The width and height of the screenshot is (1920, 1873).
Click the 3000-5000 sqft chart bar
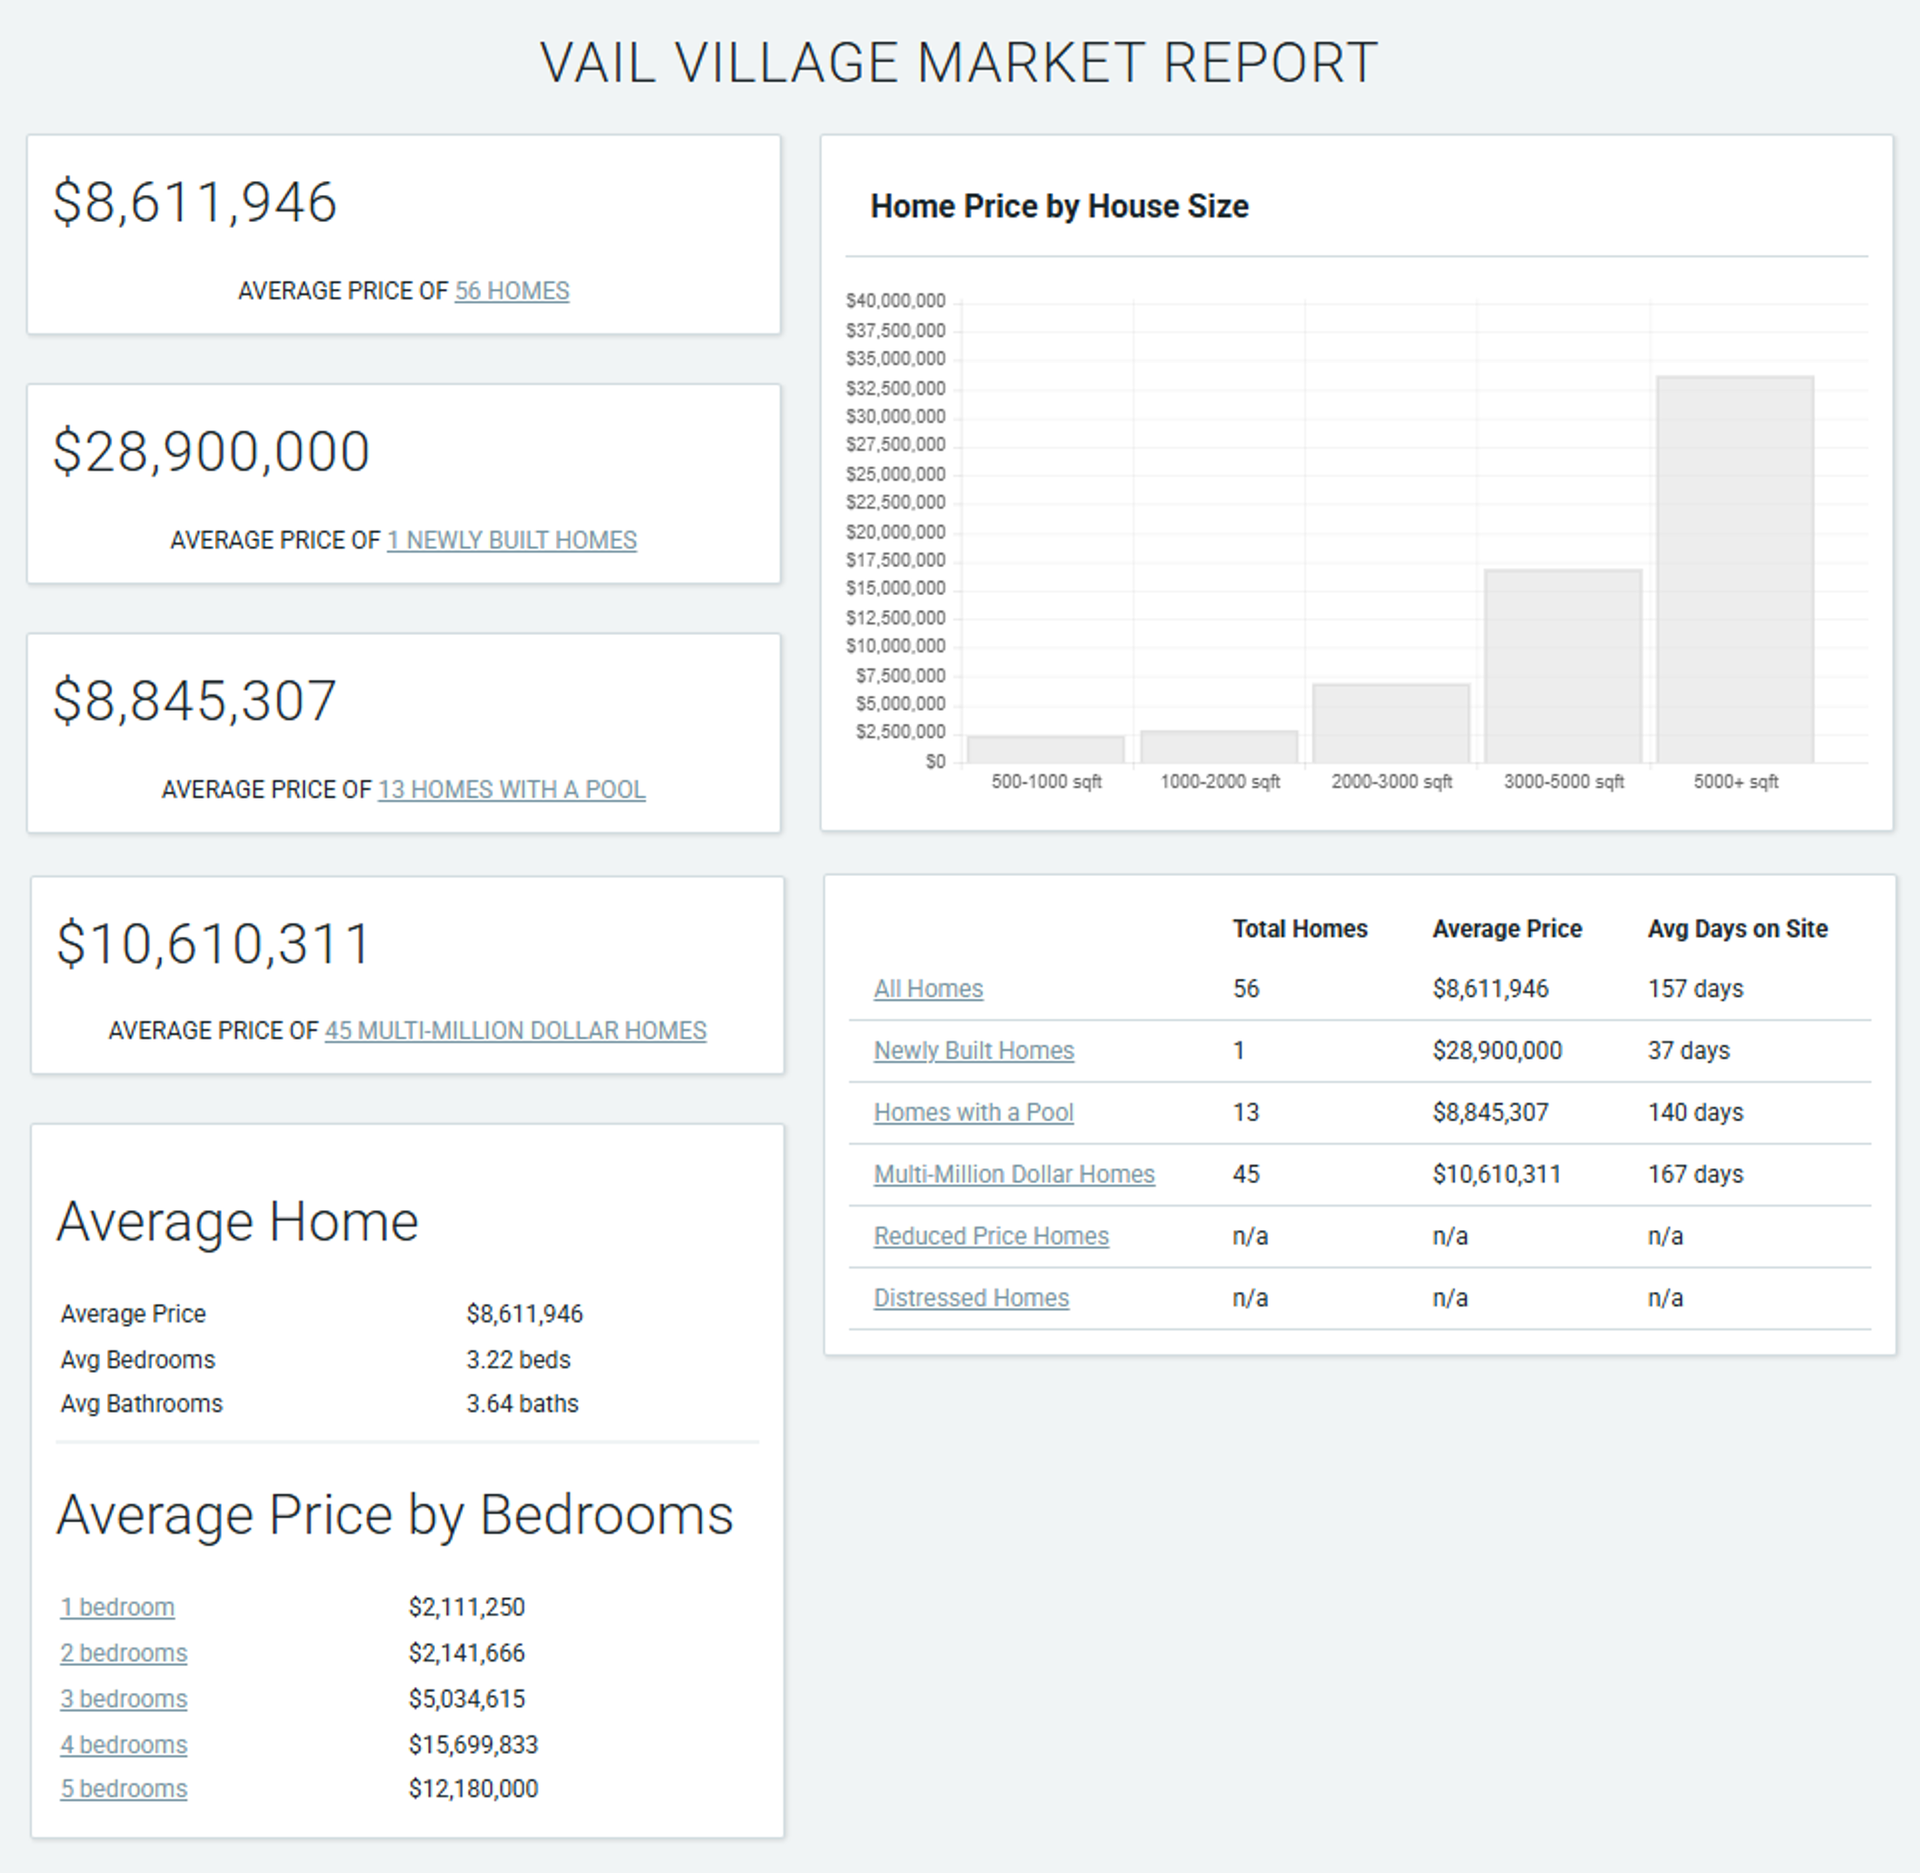tap(1563, 667)
